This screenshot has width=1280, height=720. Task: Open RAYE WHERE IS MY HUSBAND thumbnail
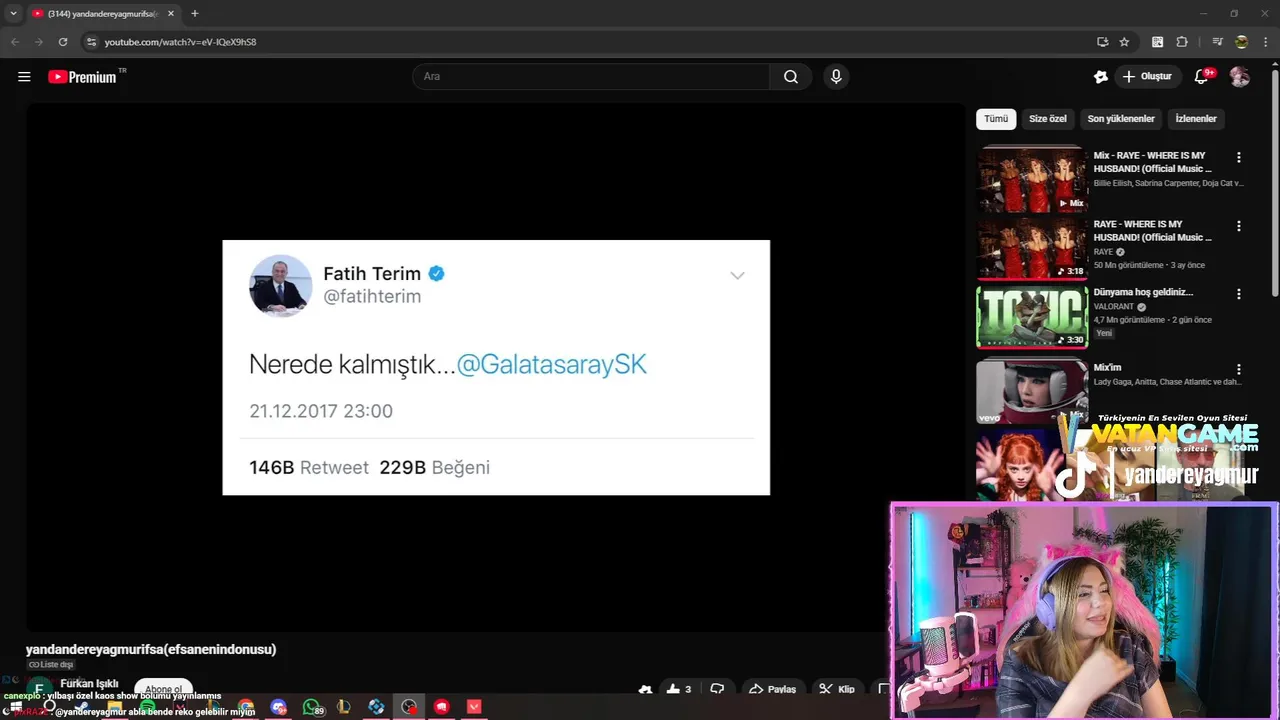tap(1031, 248)
